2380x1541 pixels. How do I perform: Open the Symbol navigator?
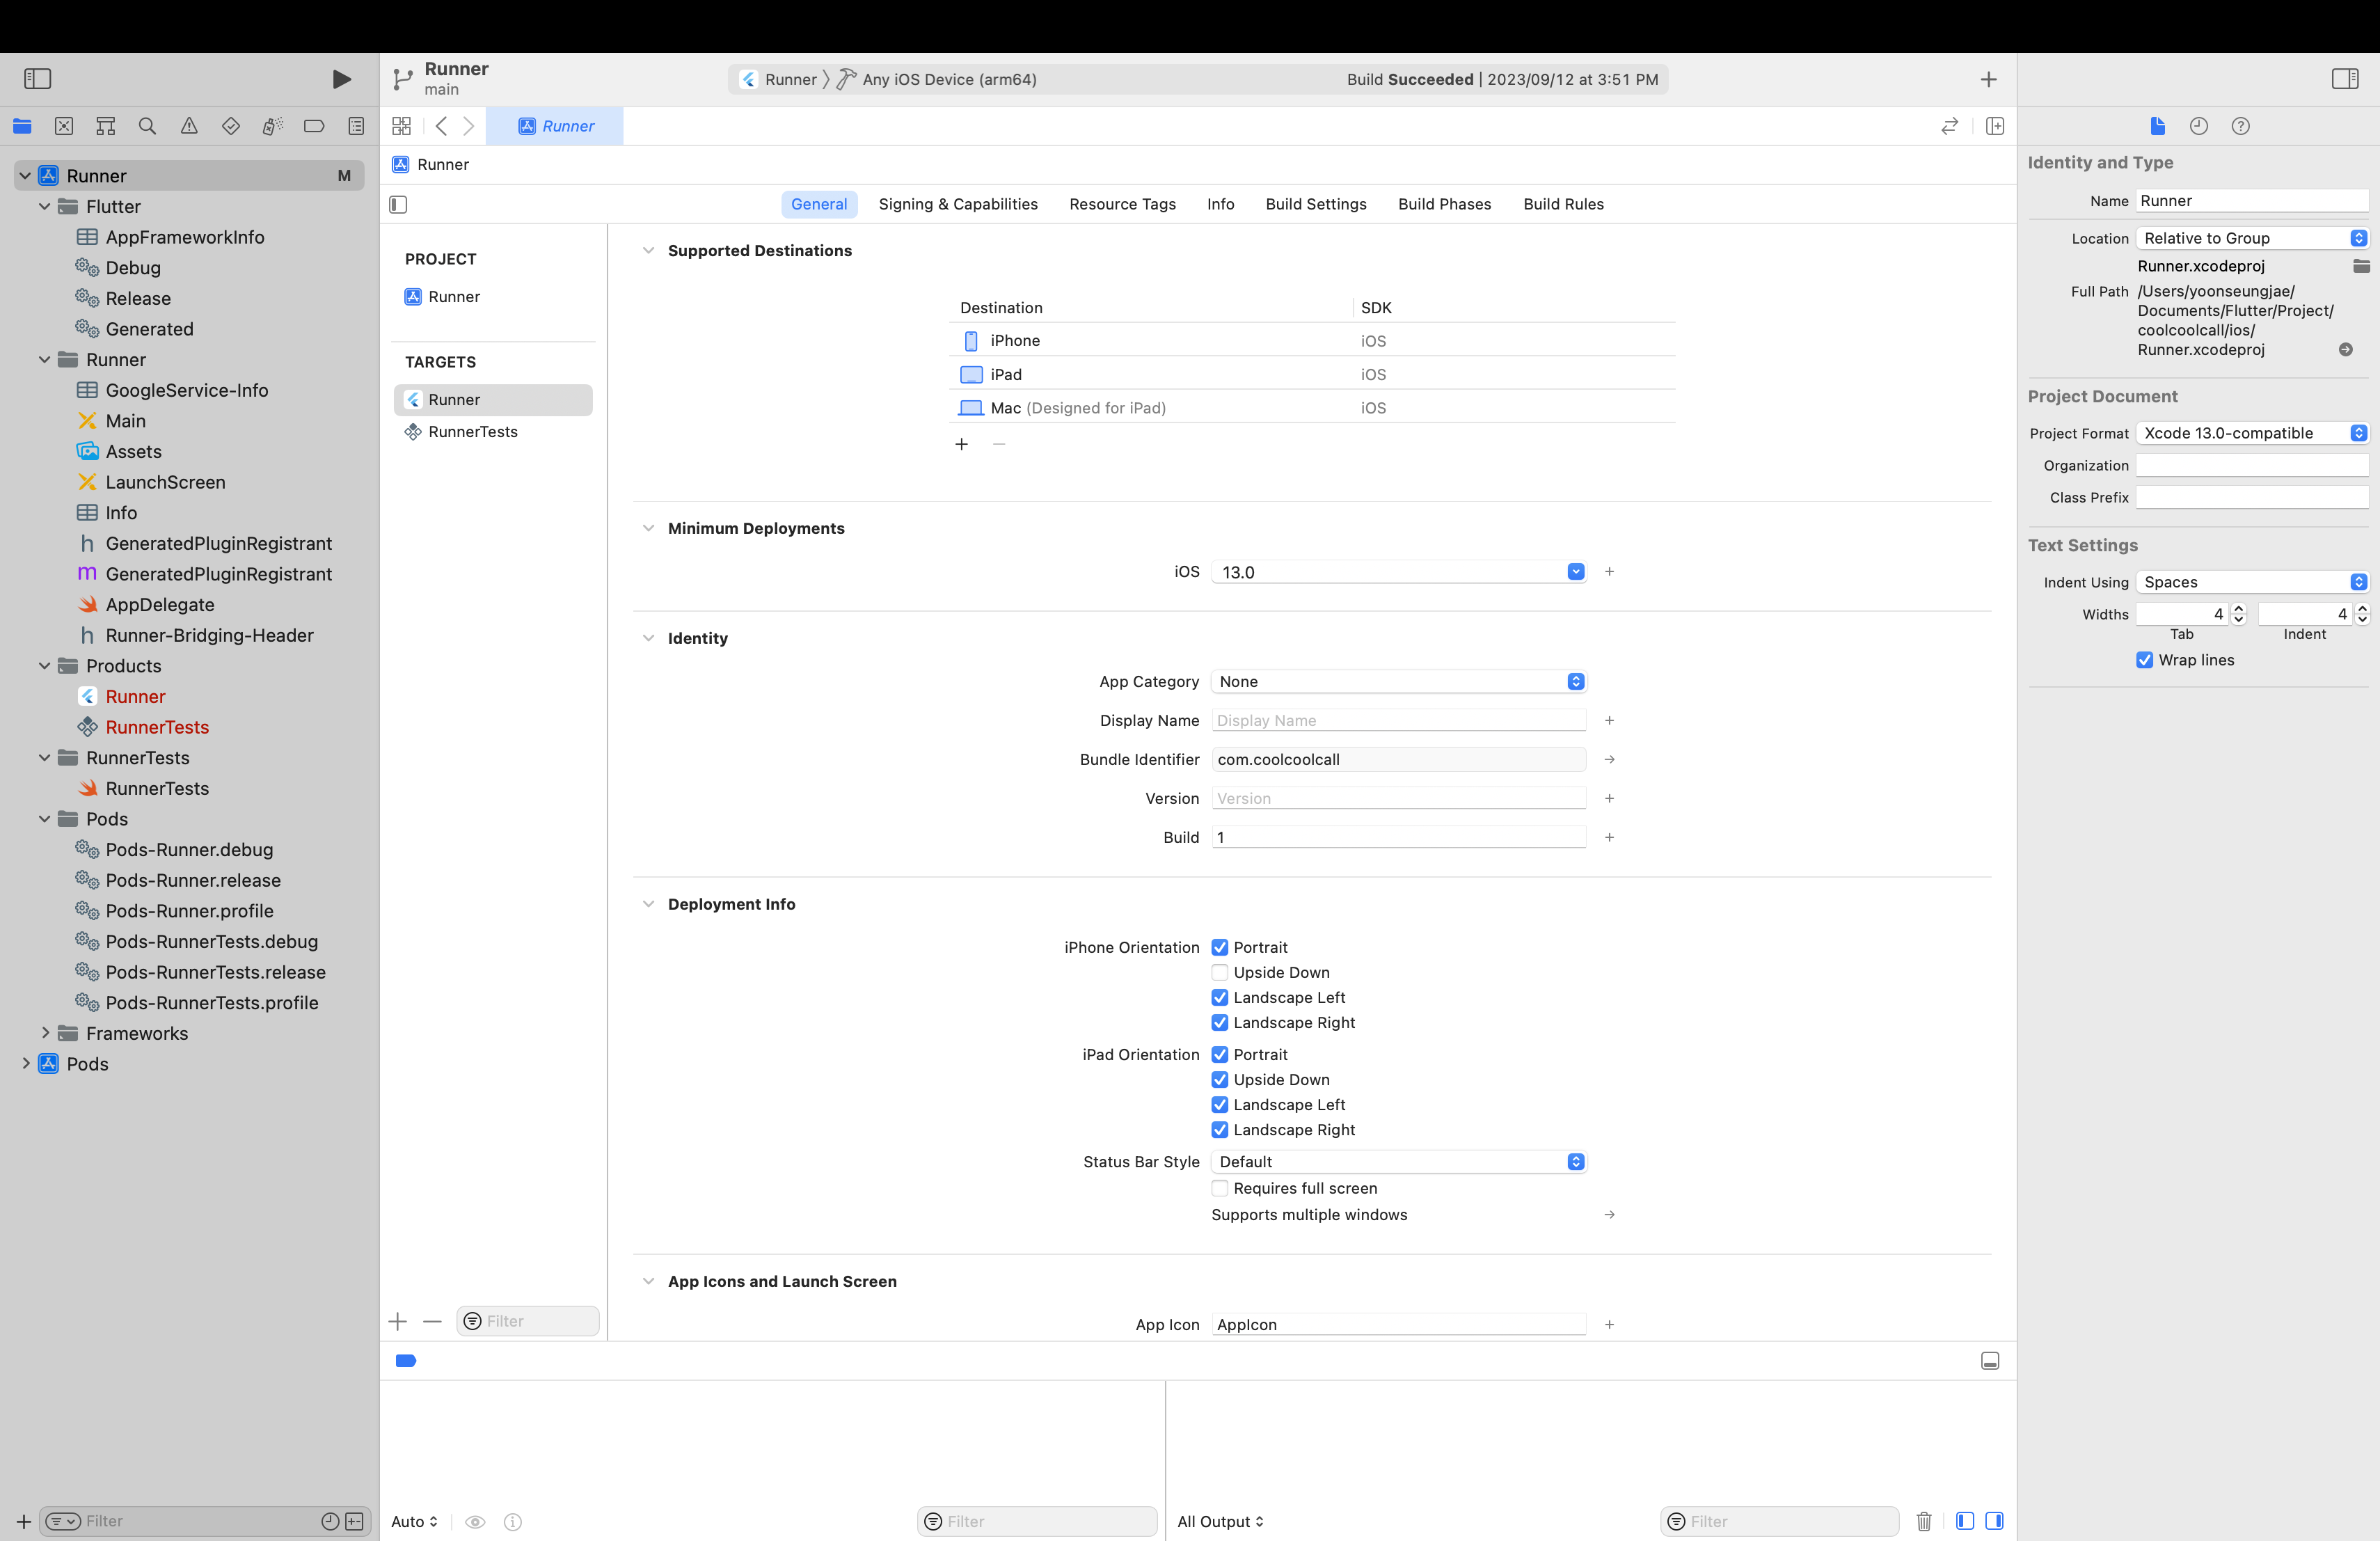105,126
